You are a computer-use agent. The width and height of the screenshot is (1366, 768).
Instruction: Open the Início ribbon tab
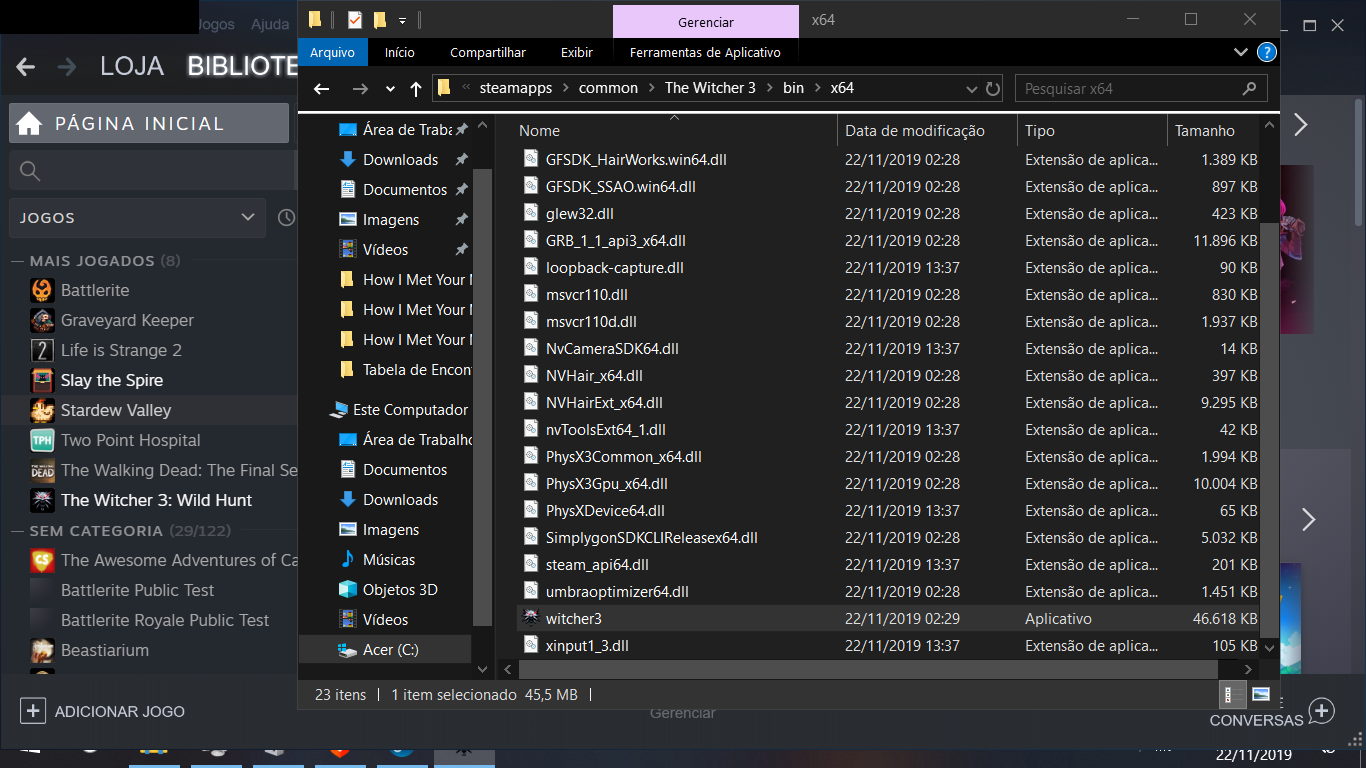pos(400,52)
